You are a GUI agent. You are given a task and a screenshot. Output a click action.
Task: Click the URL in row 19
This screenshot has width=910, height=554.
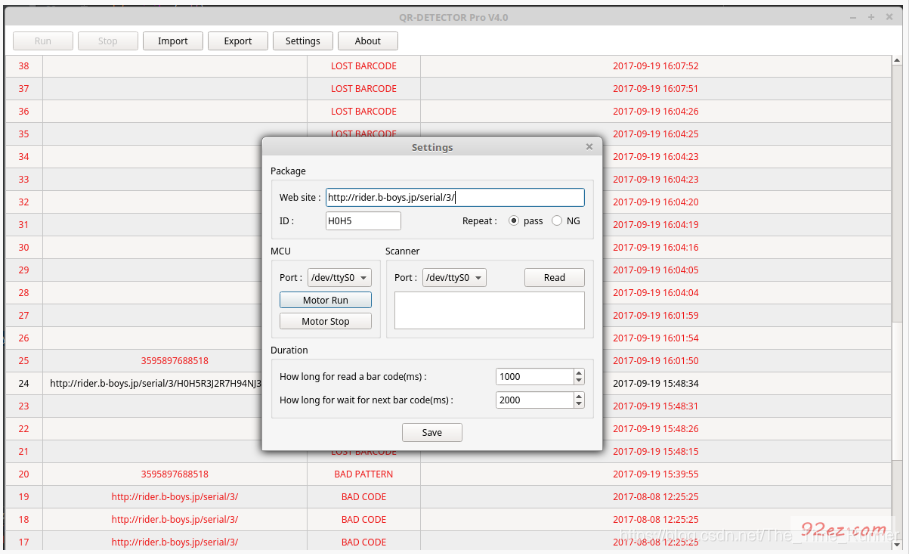[x=175, y=497]
